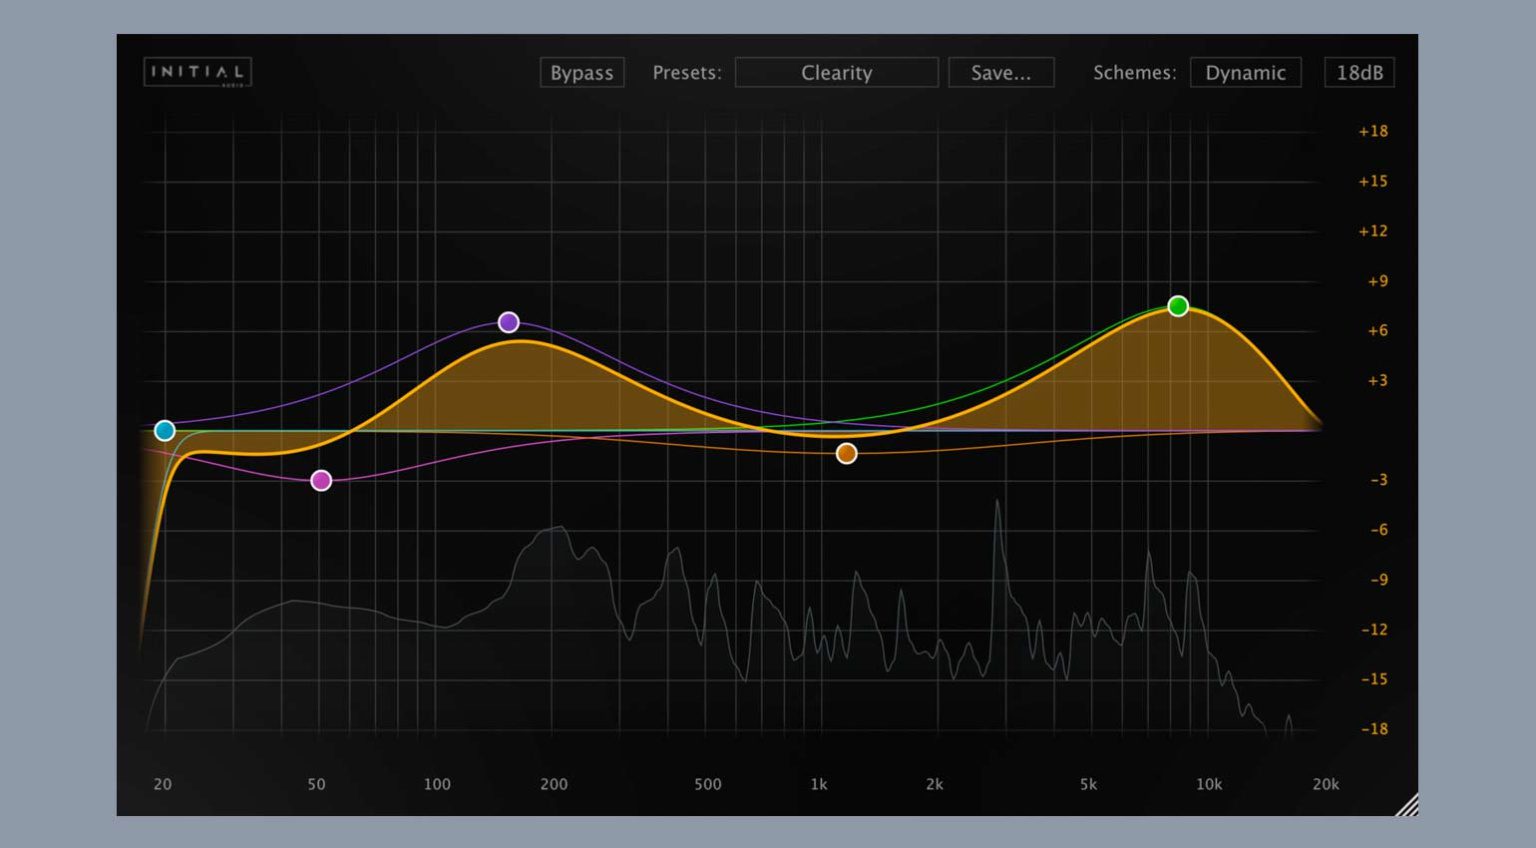The image size is (1536, 848).
Task: Select the blue low-cut filter node
Action: pos(164,430)
